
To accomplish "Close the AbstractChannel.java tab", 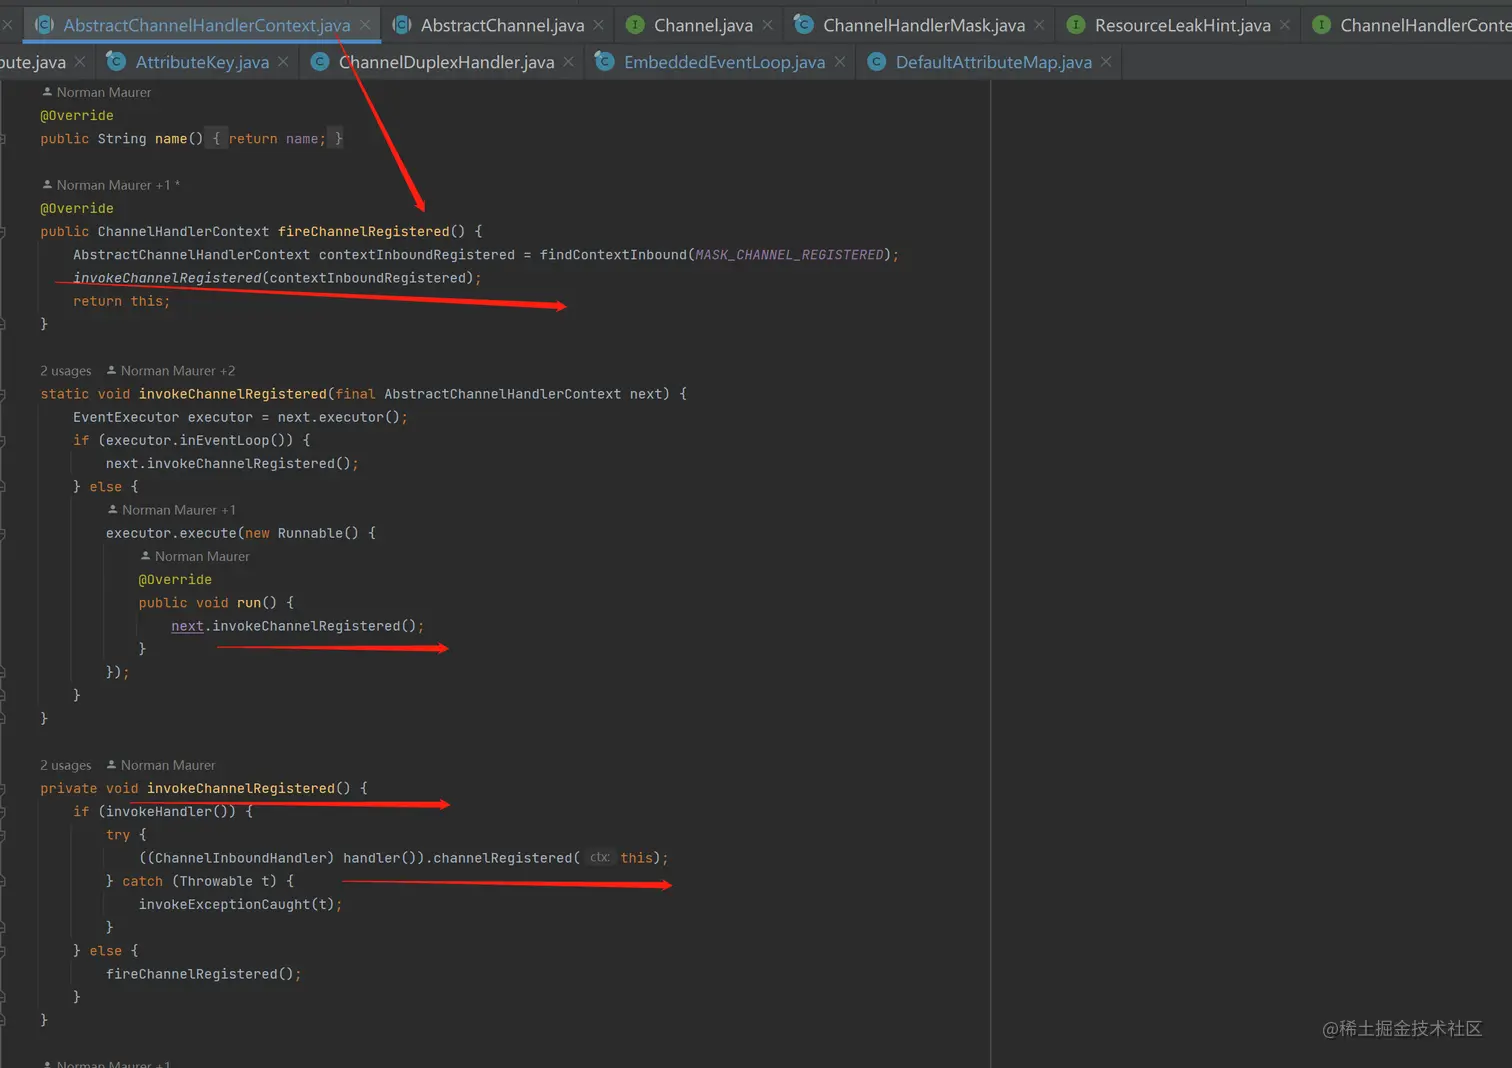I will point(598,25).
